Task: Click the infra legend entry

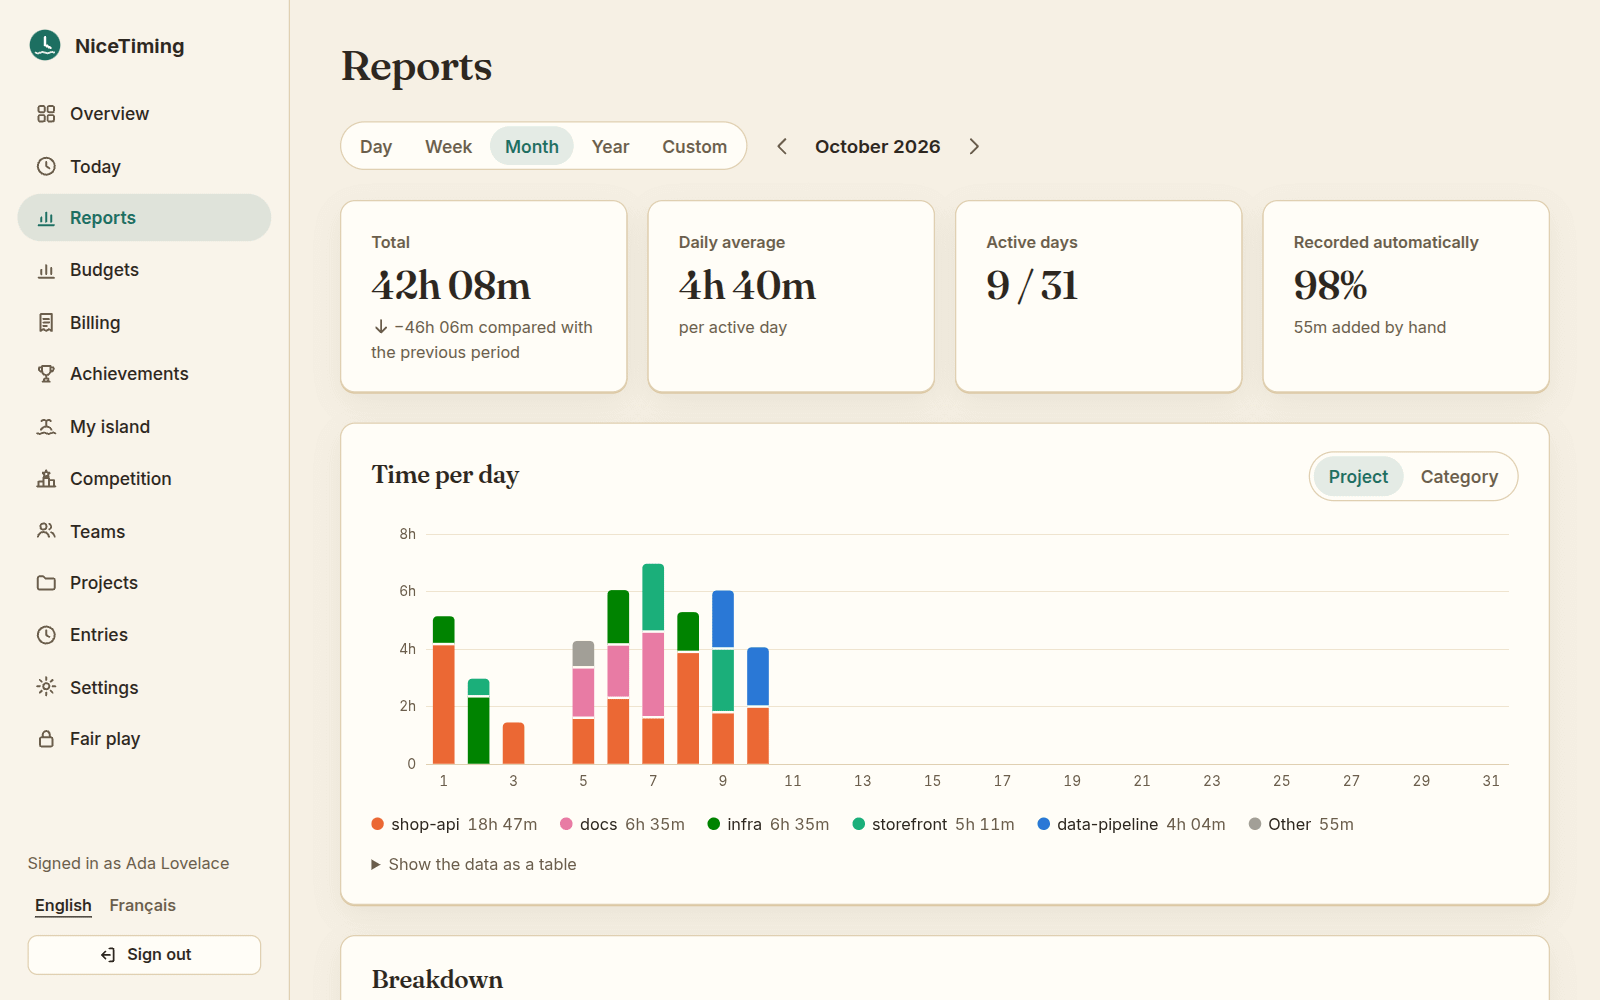Action: point(768,824)
